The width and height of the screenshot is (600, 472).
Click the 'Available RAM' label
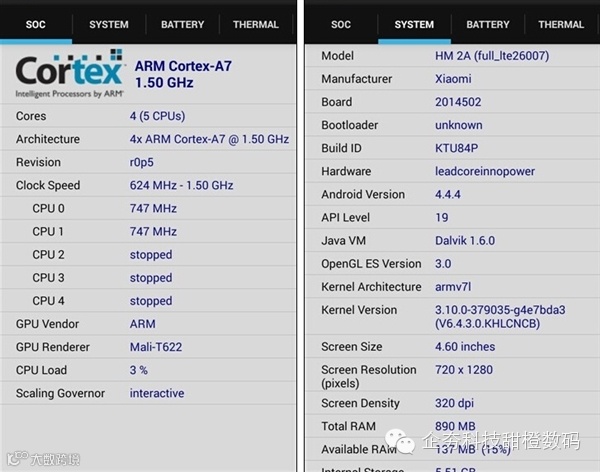[x=359, y=449]
